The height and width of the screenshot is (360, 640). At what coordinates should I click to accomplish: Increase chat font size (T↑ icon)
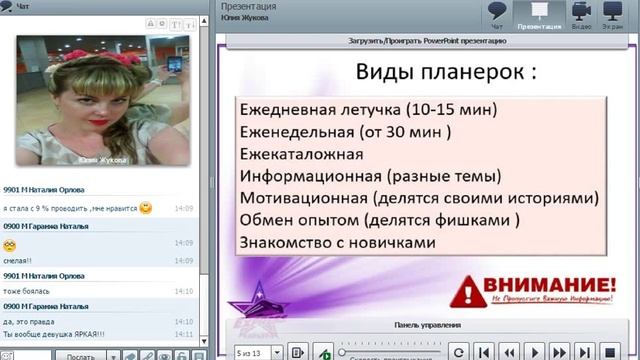point(176,24)
